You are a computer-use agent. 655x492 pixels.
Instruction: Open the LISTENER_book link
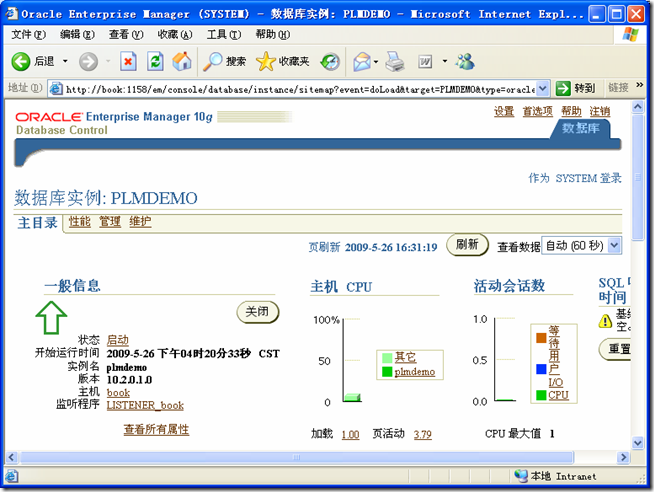tap(145, 405)
